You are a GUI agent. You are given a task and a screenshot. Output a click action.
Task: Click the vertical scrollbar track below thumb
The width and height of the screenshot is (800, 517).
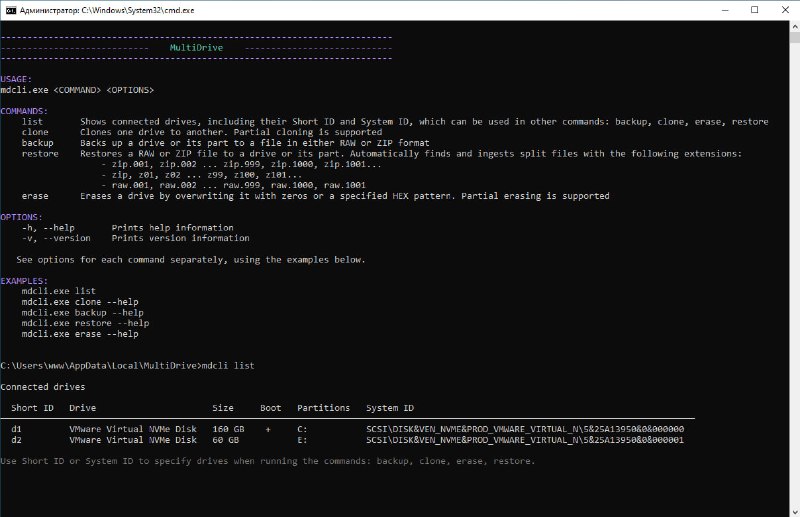click(x=795, y=276)
